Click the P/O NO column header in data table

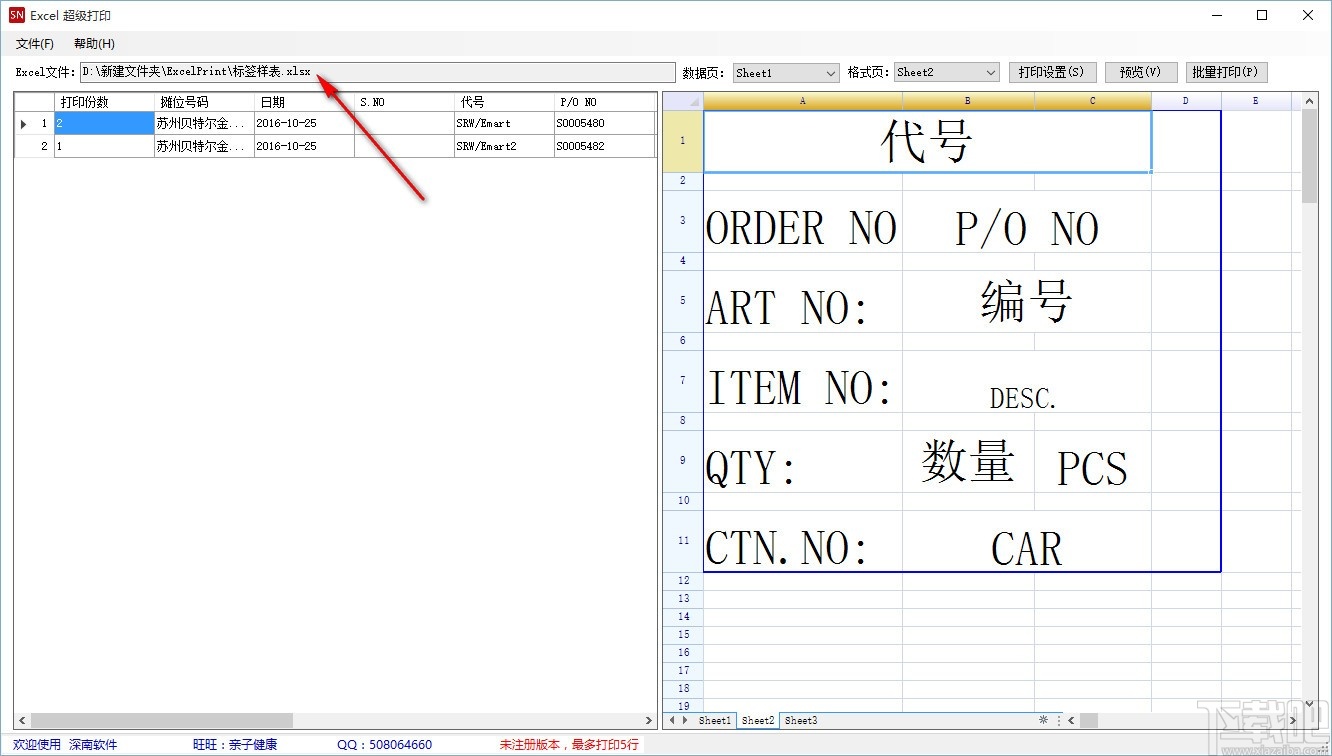coord(604,102)
